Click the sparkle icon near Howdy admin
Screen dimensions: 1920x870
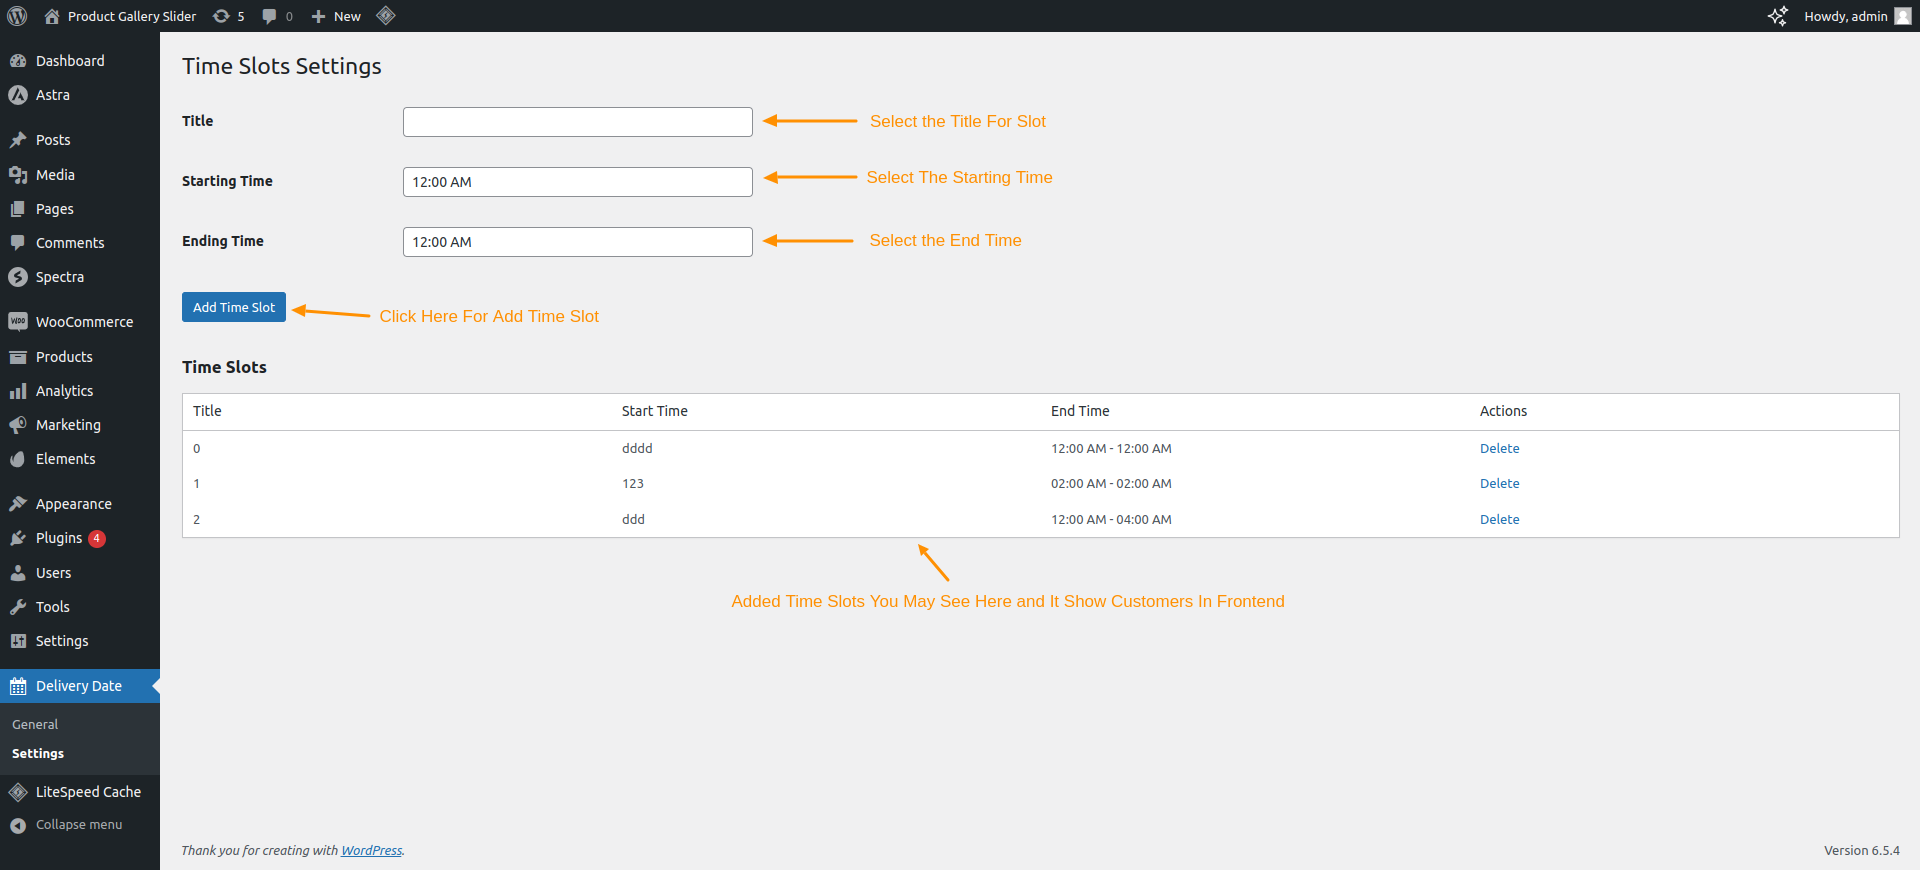pos(1778,16)
